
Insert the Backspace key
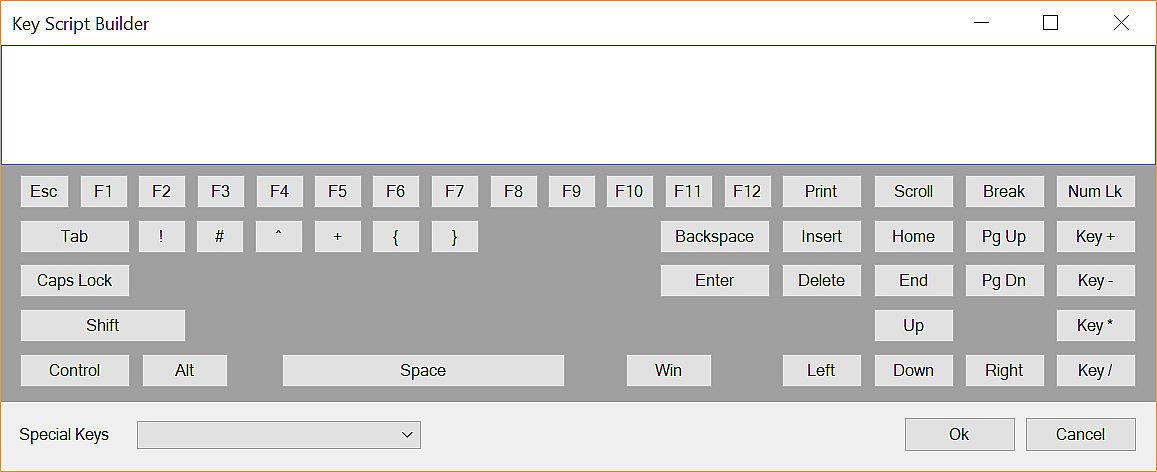pyautogui.click(x=714, y=237)
